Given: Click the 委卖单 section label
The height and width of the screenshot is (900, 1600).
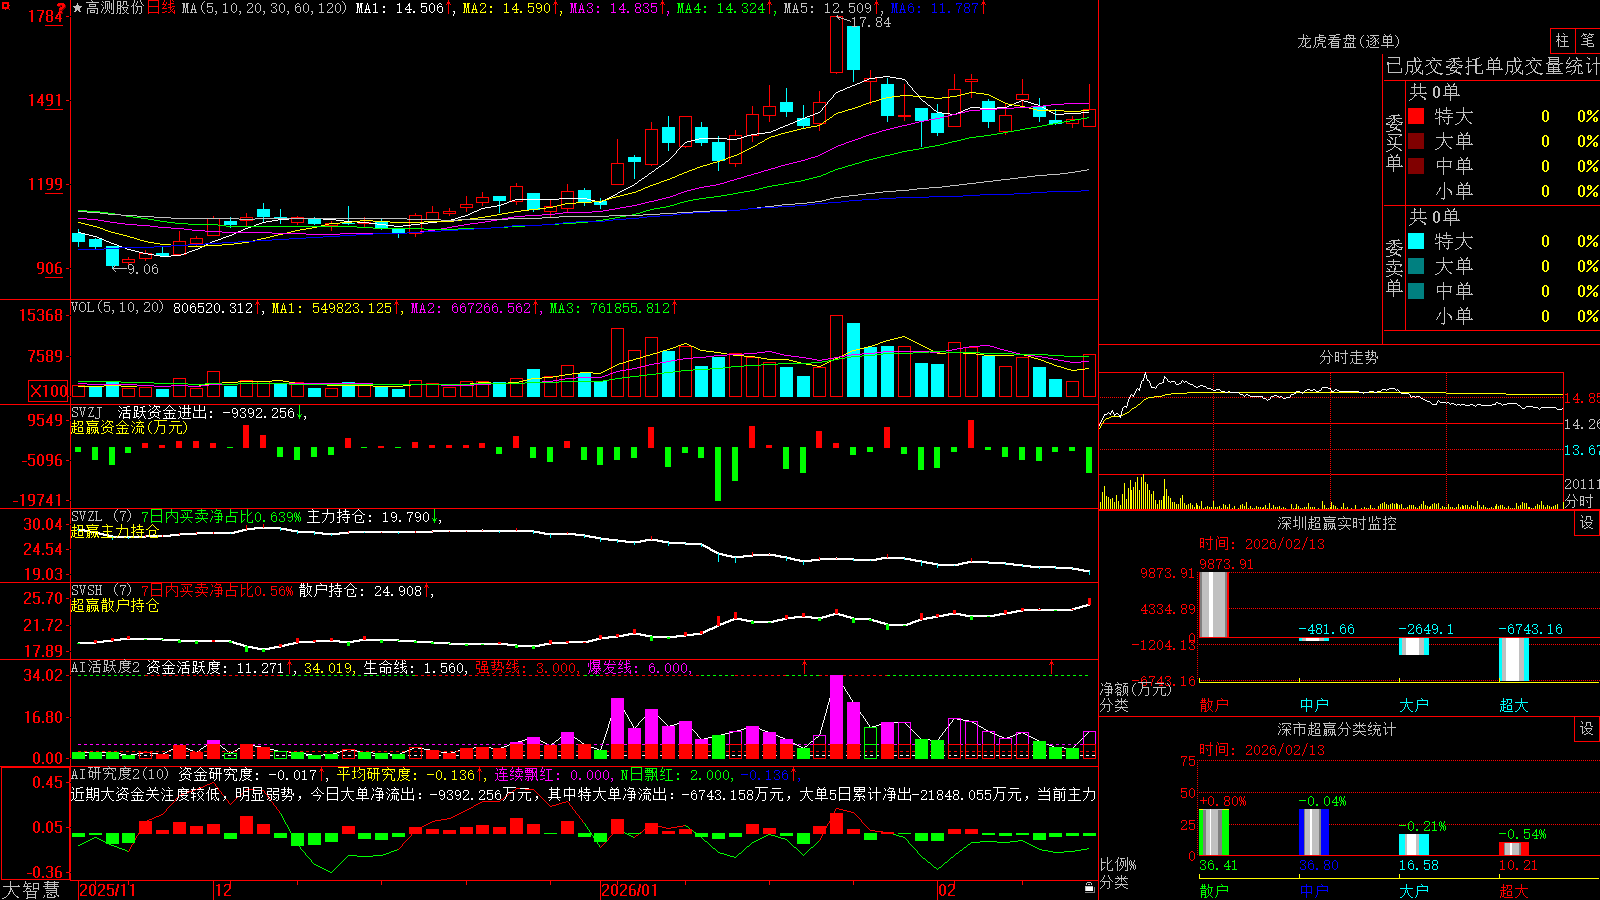Looking at the screenshot, I should [x=1394, y=268].
